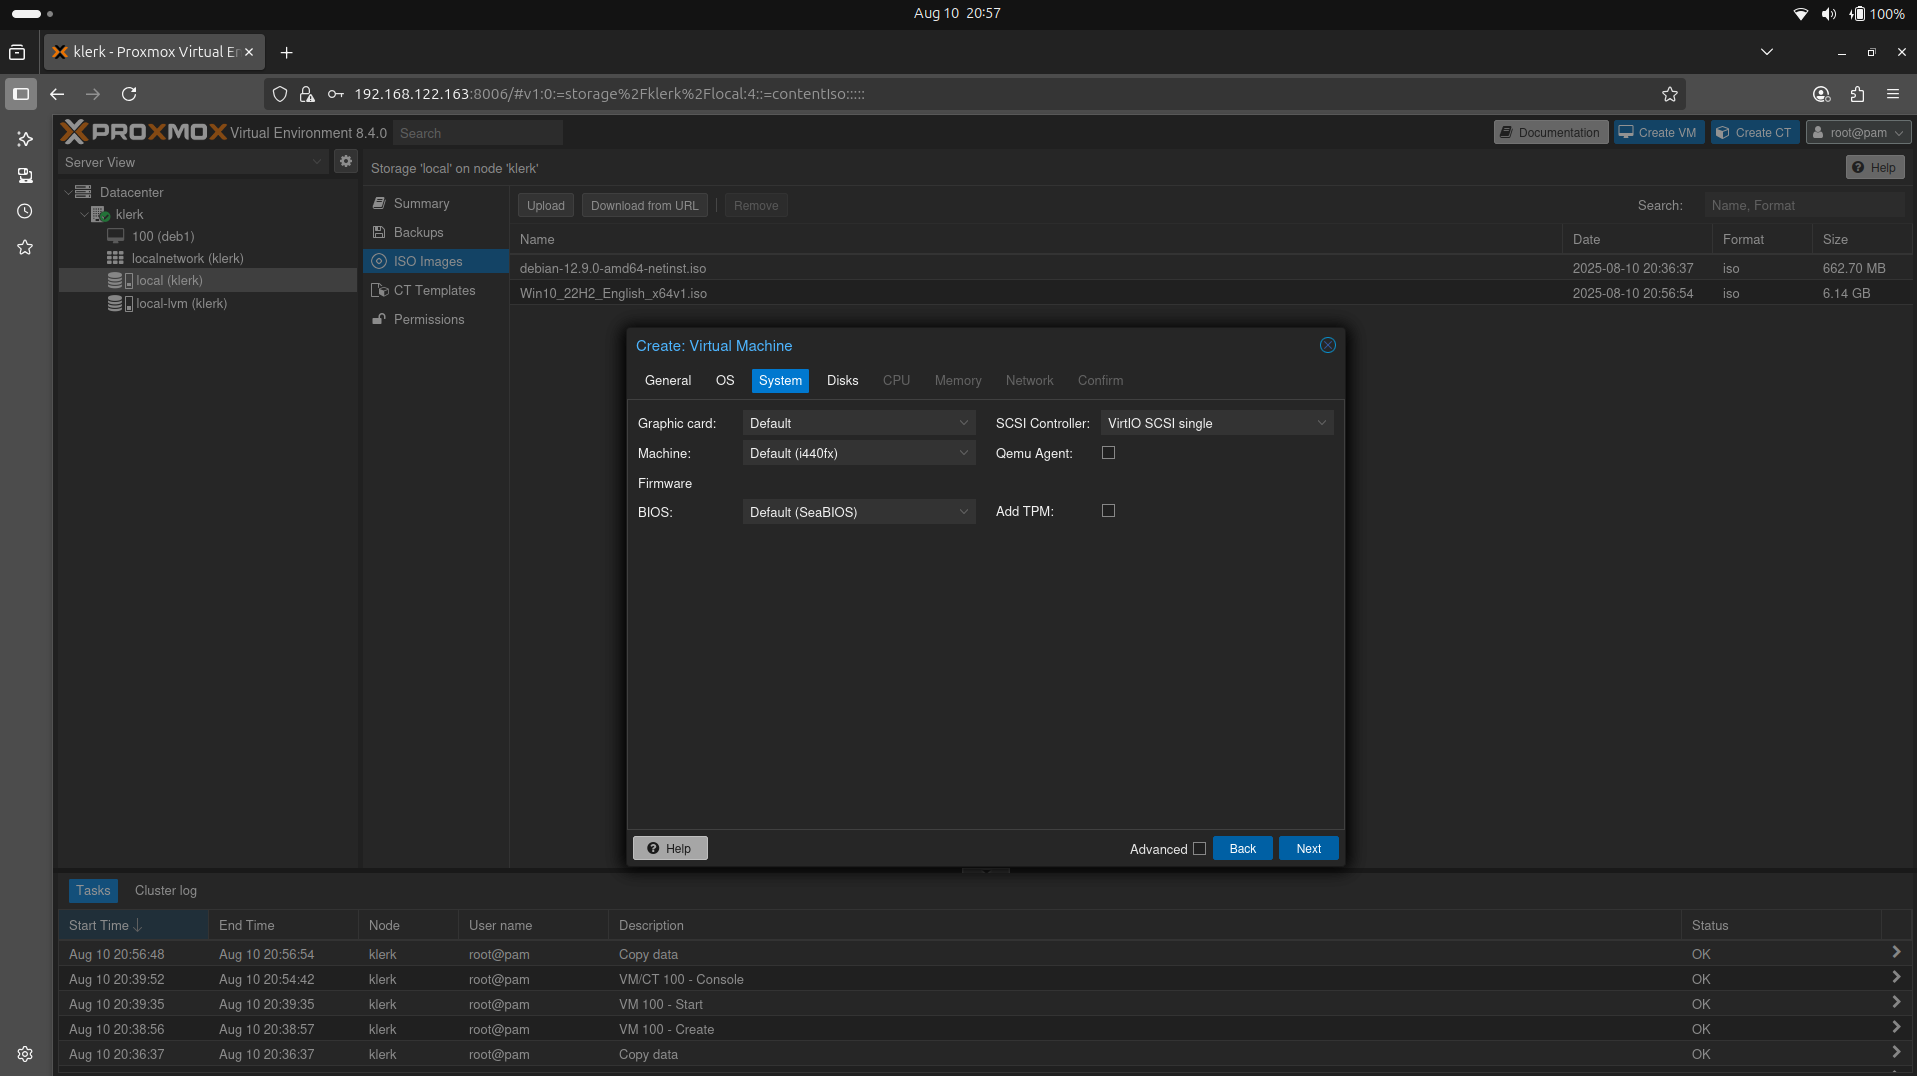Viewport: 1917px width, 1076px height.
Task: Select Backups in the storage sidebar
Action: tap(416, 232)
